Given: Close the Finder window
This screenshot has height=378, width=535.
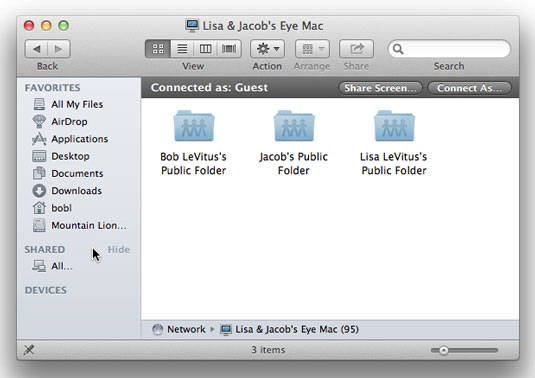Looking at the screenshot, I should (x=29, y=25).
